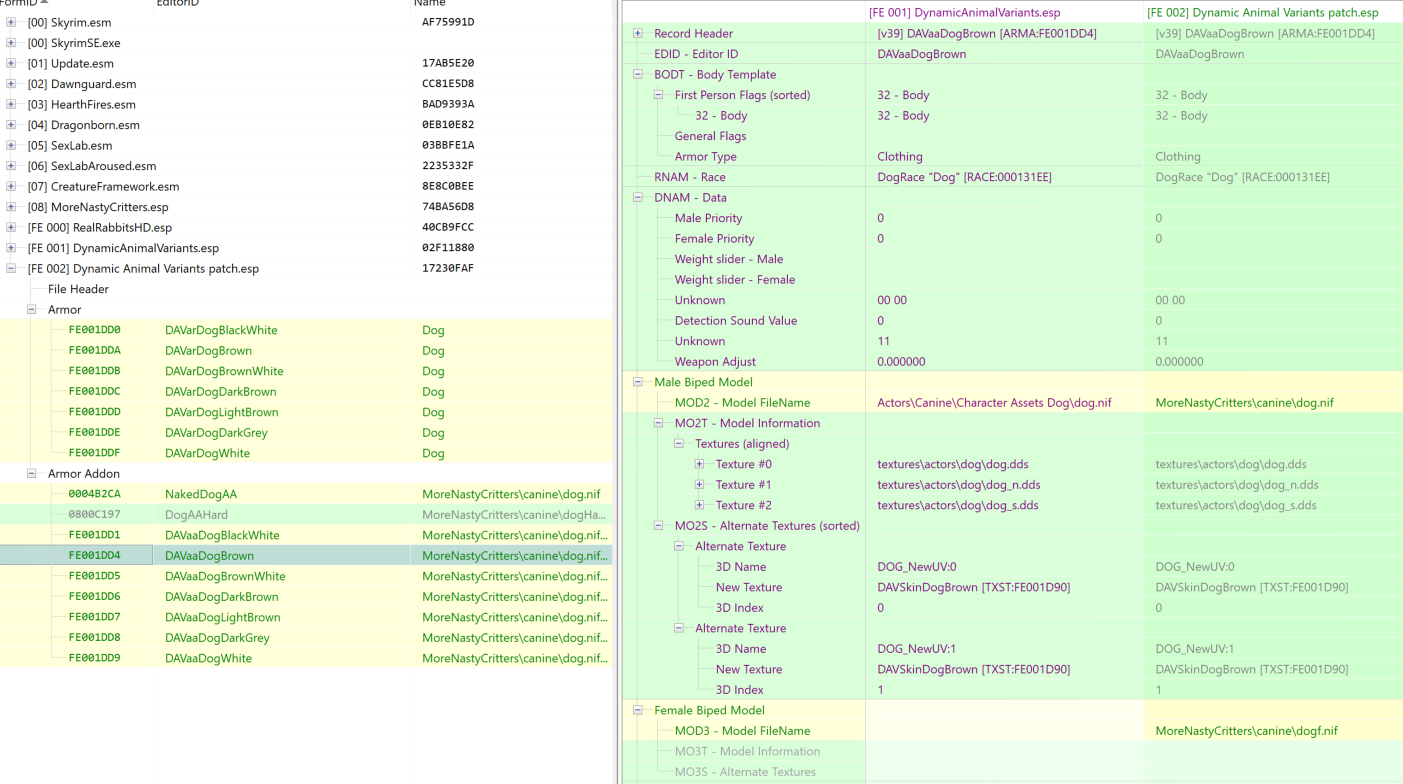The width and height of the screenshot is (1403, 784).
Task: Collapse First Person Flags (sorted)
Action: (x=659, y=95)
